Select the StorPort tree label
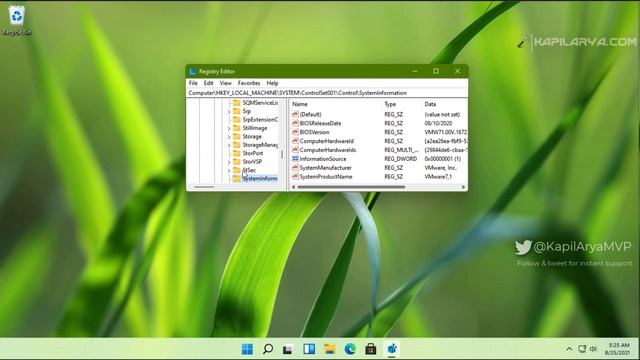This screenshot has height=360, width=640. click(x=253, y=153)
